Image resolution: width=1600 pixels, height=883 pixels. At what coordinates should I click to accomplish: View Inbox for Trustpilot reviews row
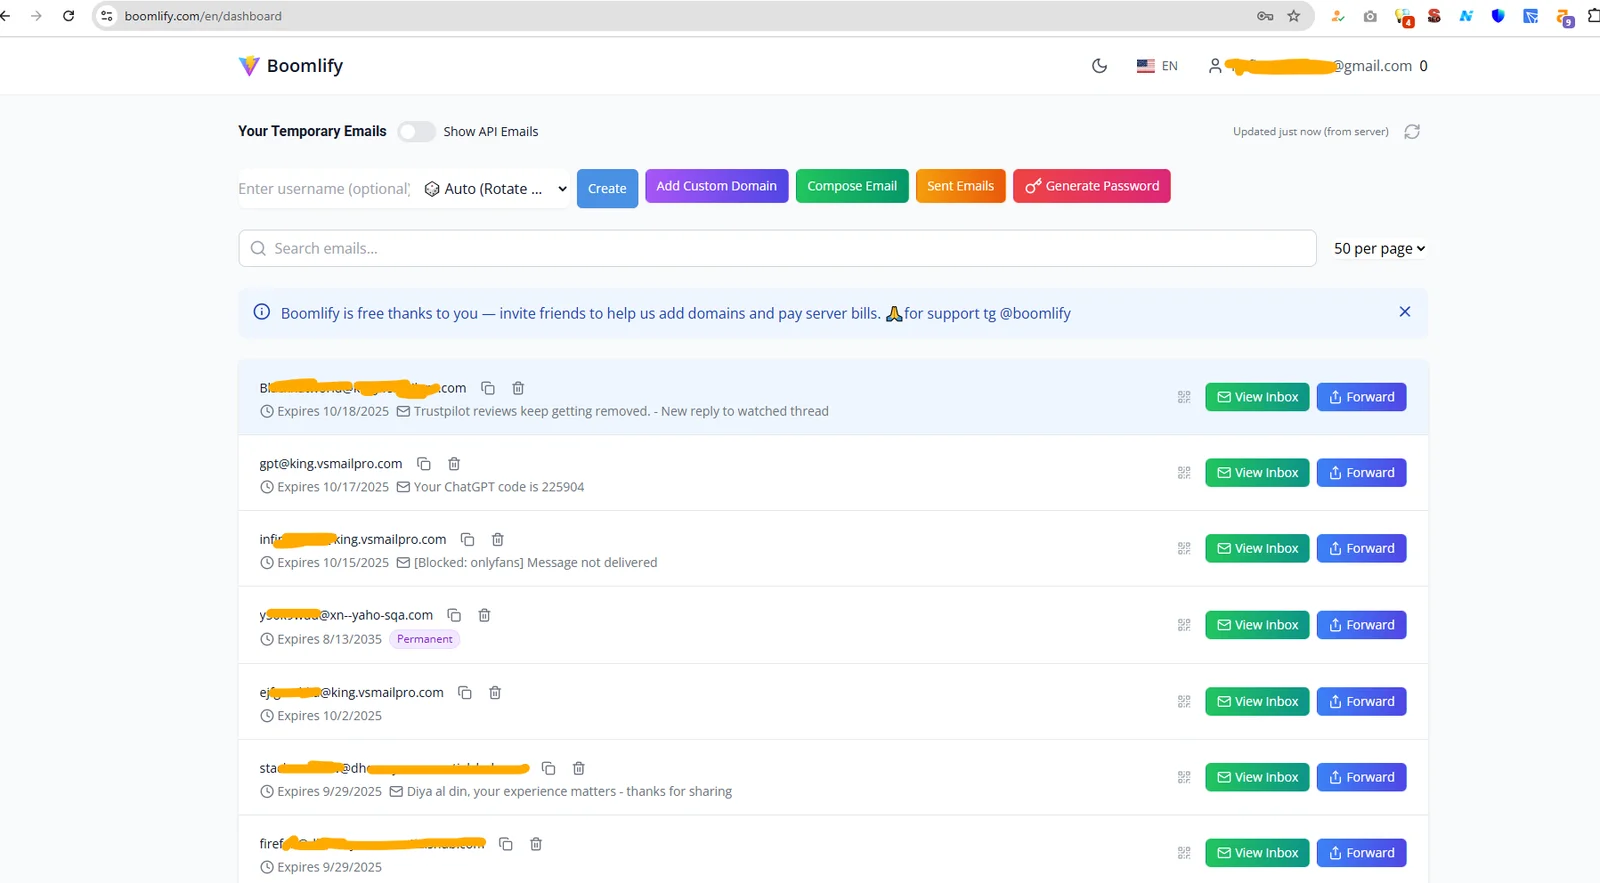click(x=1257, y=397)
